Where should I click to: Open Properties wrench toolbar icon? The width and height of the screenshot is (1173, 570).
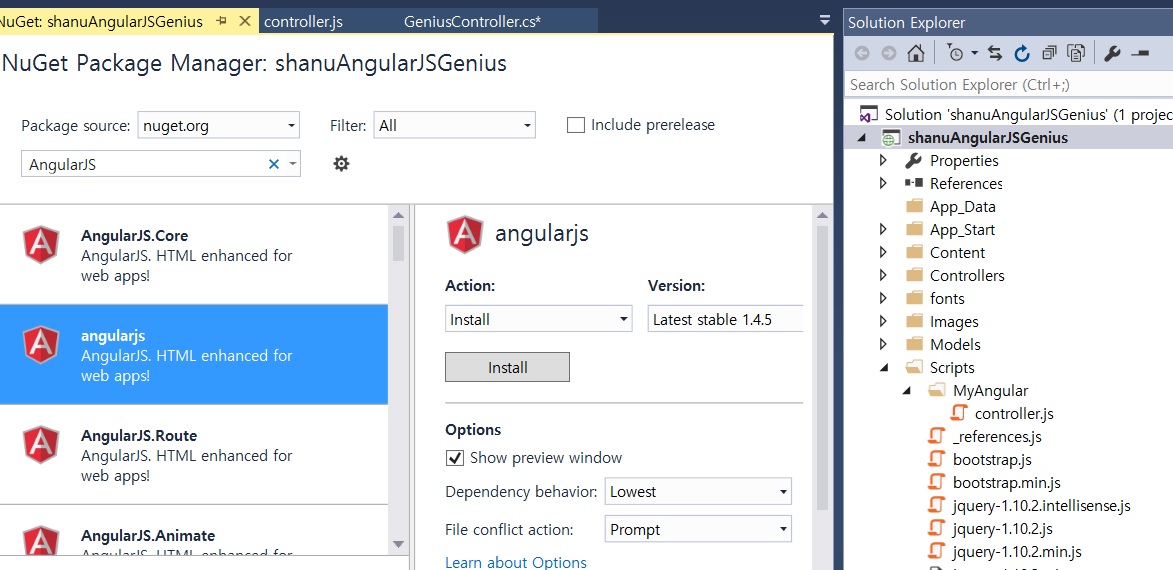click(x=1112, y=53)
